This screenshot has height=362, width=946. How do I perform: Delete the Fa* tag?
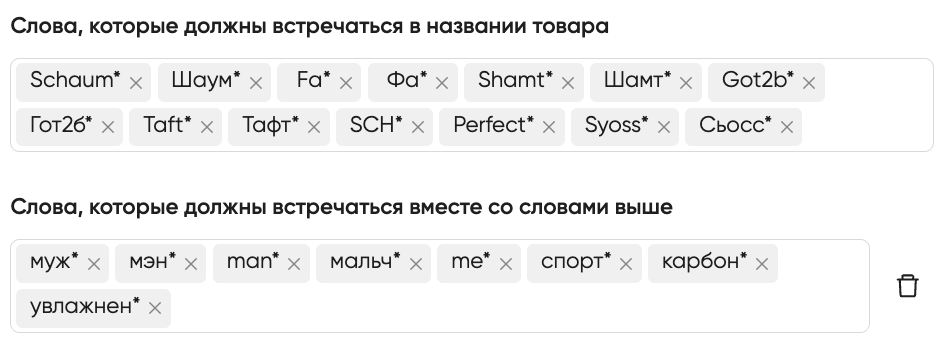(x=346, y=83)
